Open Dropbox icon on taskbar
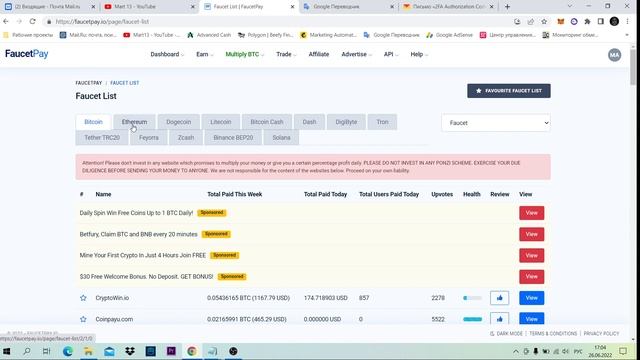This screenshot has height=360, width=640. (130, 351)
